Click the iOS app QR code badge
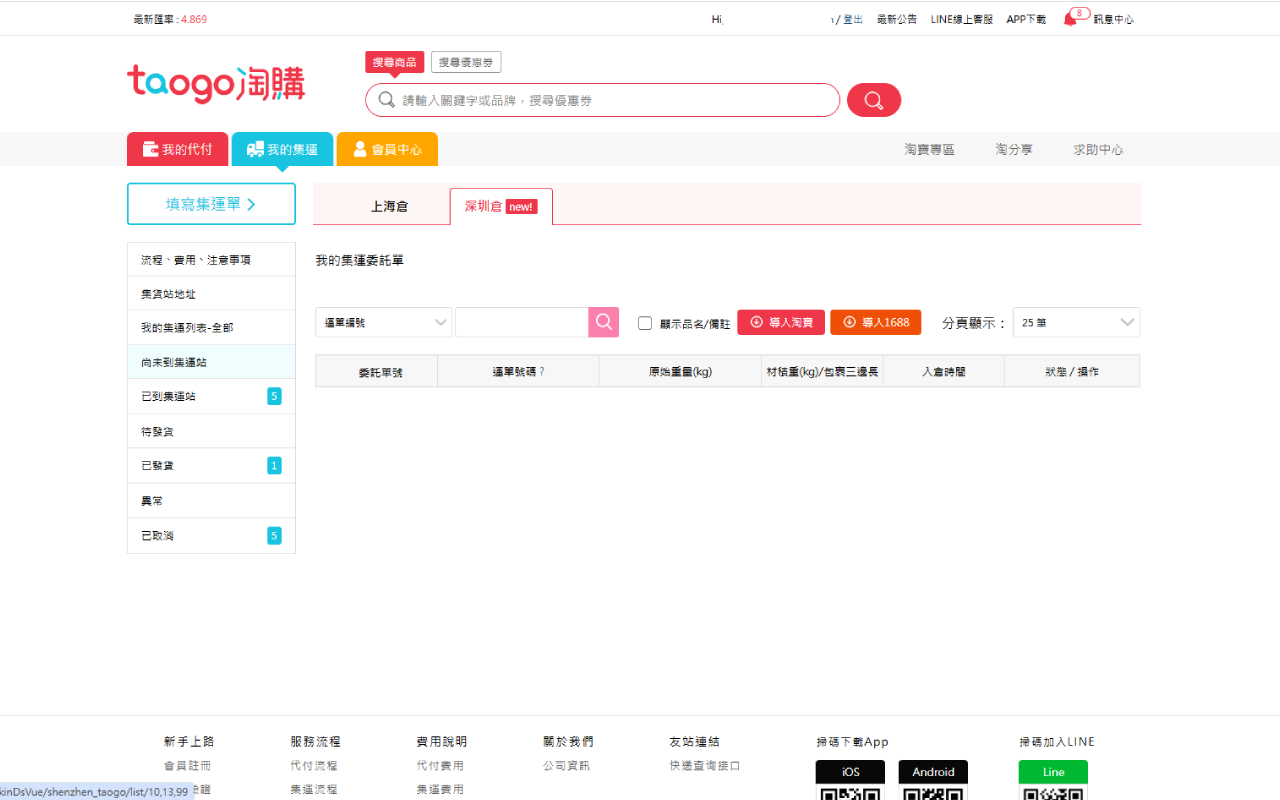Screen dimensions: 1280x800 [850, 780]
